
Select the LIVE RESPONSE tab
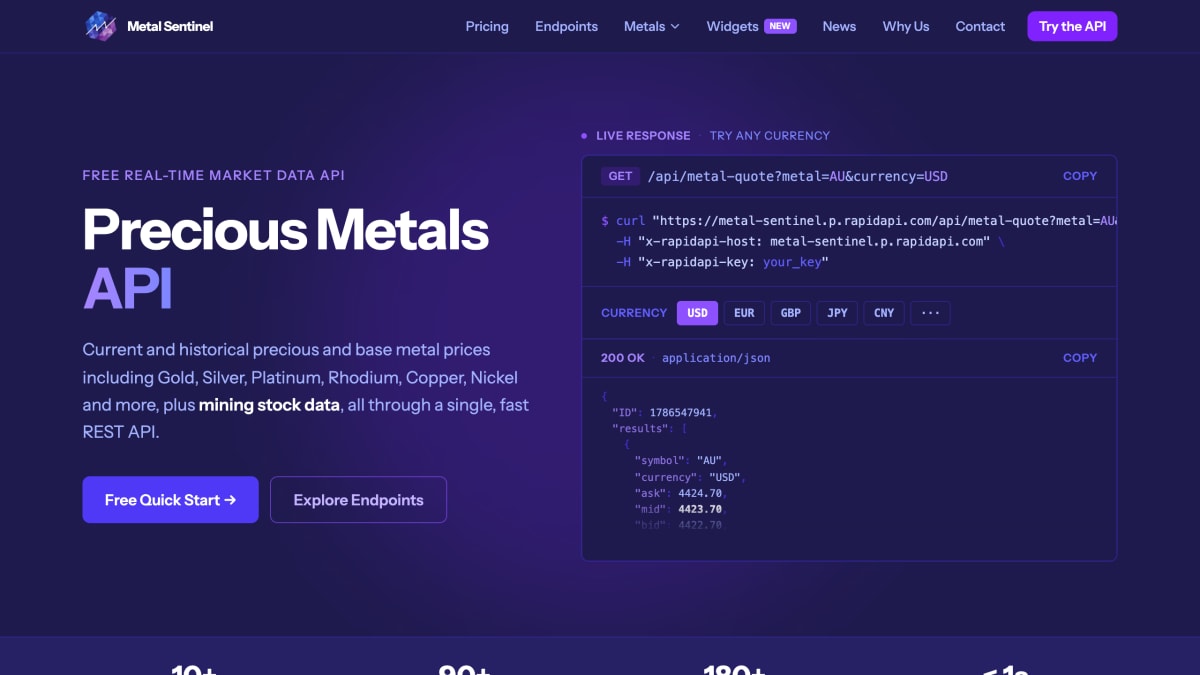point(643,135)
